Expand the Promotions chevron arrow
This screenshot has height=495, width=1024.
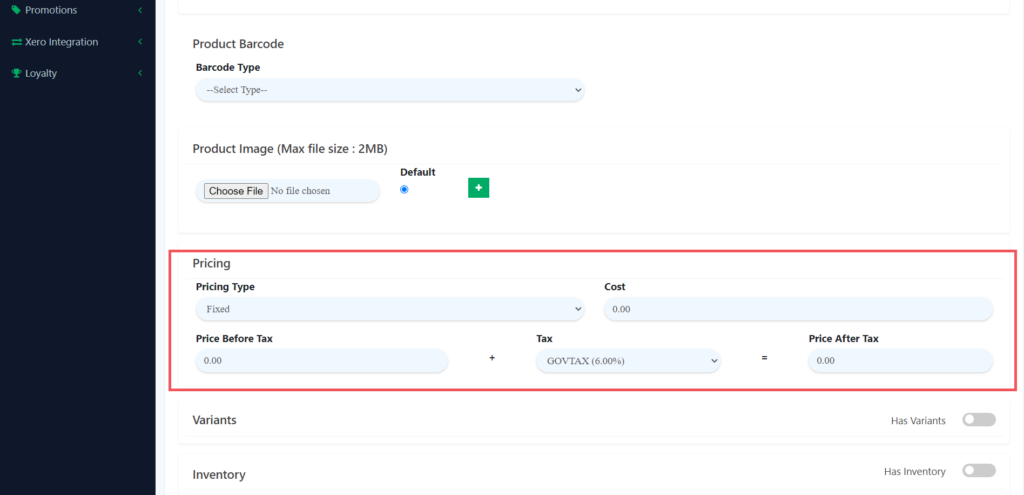(x=140, y=10)
